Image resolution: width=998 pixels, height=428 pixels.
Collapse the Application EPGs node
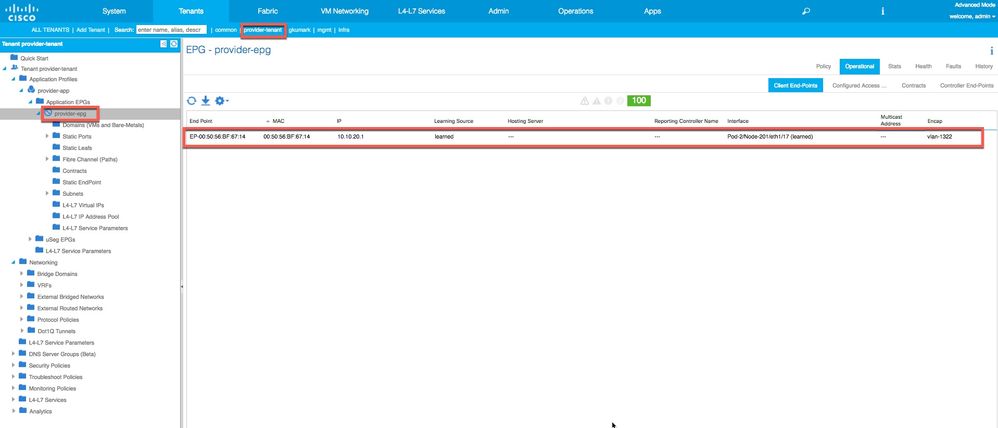[30, 102]
